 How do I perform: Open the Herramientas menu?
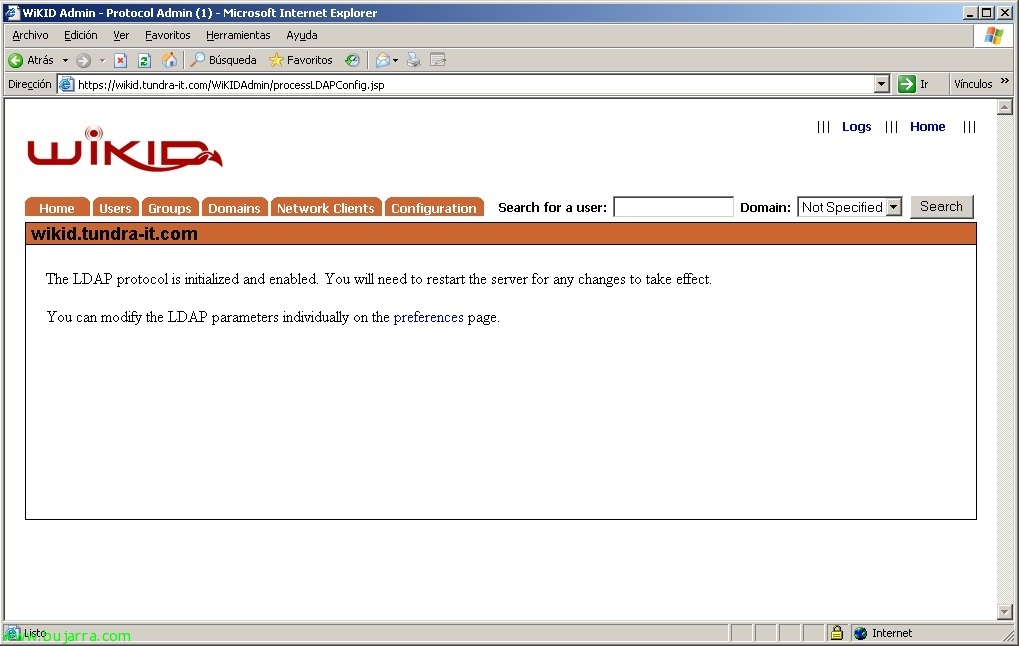[x=238, y=35]
